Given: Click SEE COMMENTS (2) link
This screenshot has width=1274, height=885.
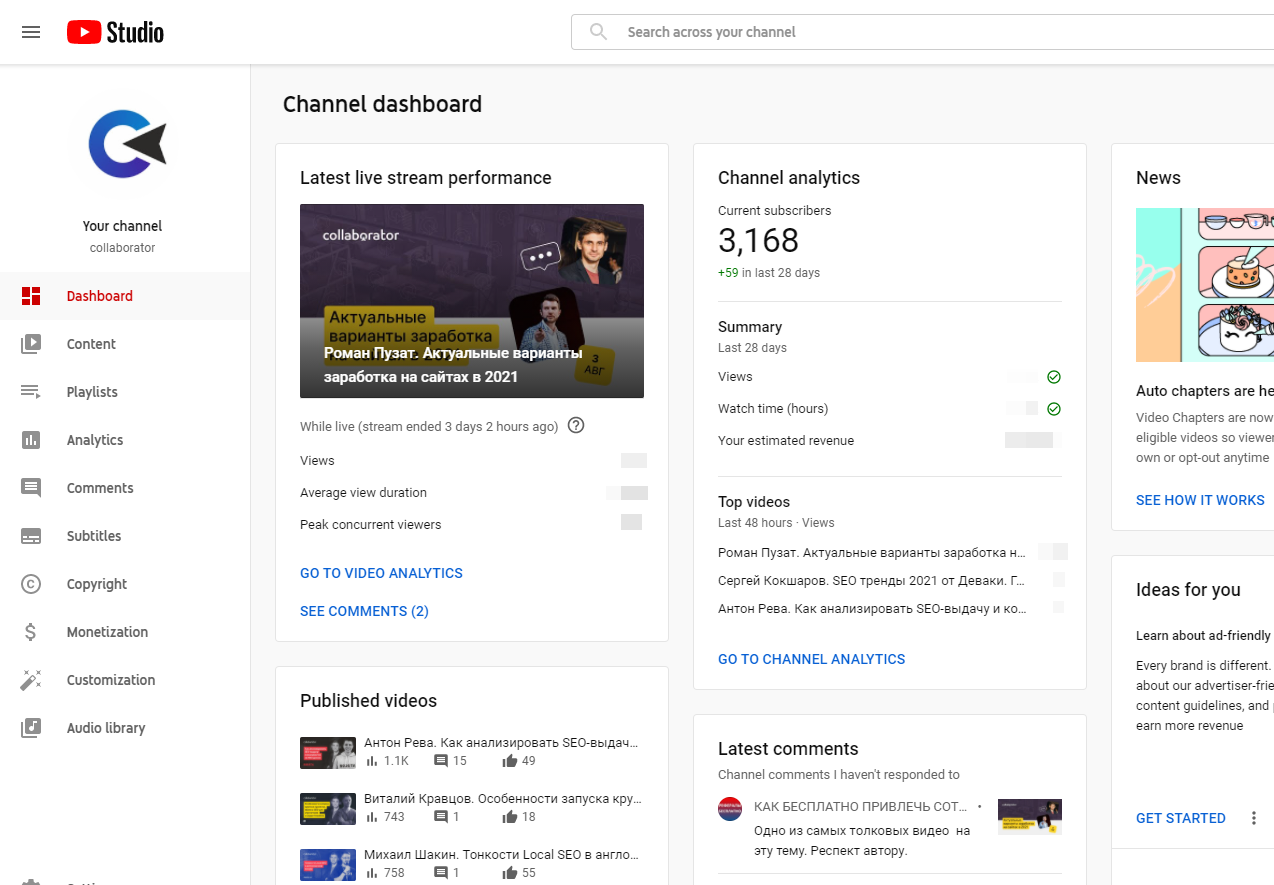Looking at the screenshot, I should click(364, 610).
